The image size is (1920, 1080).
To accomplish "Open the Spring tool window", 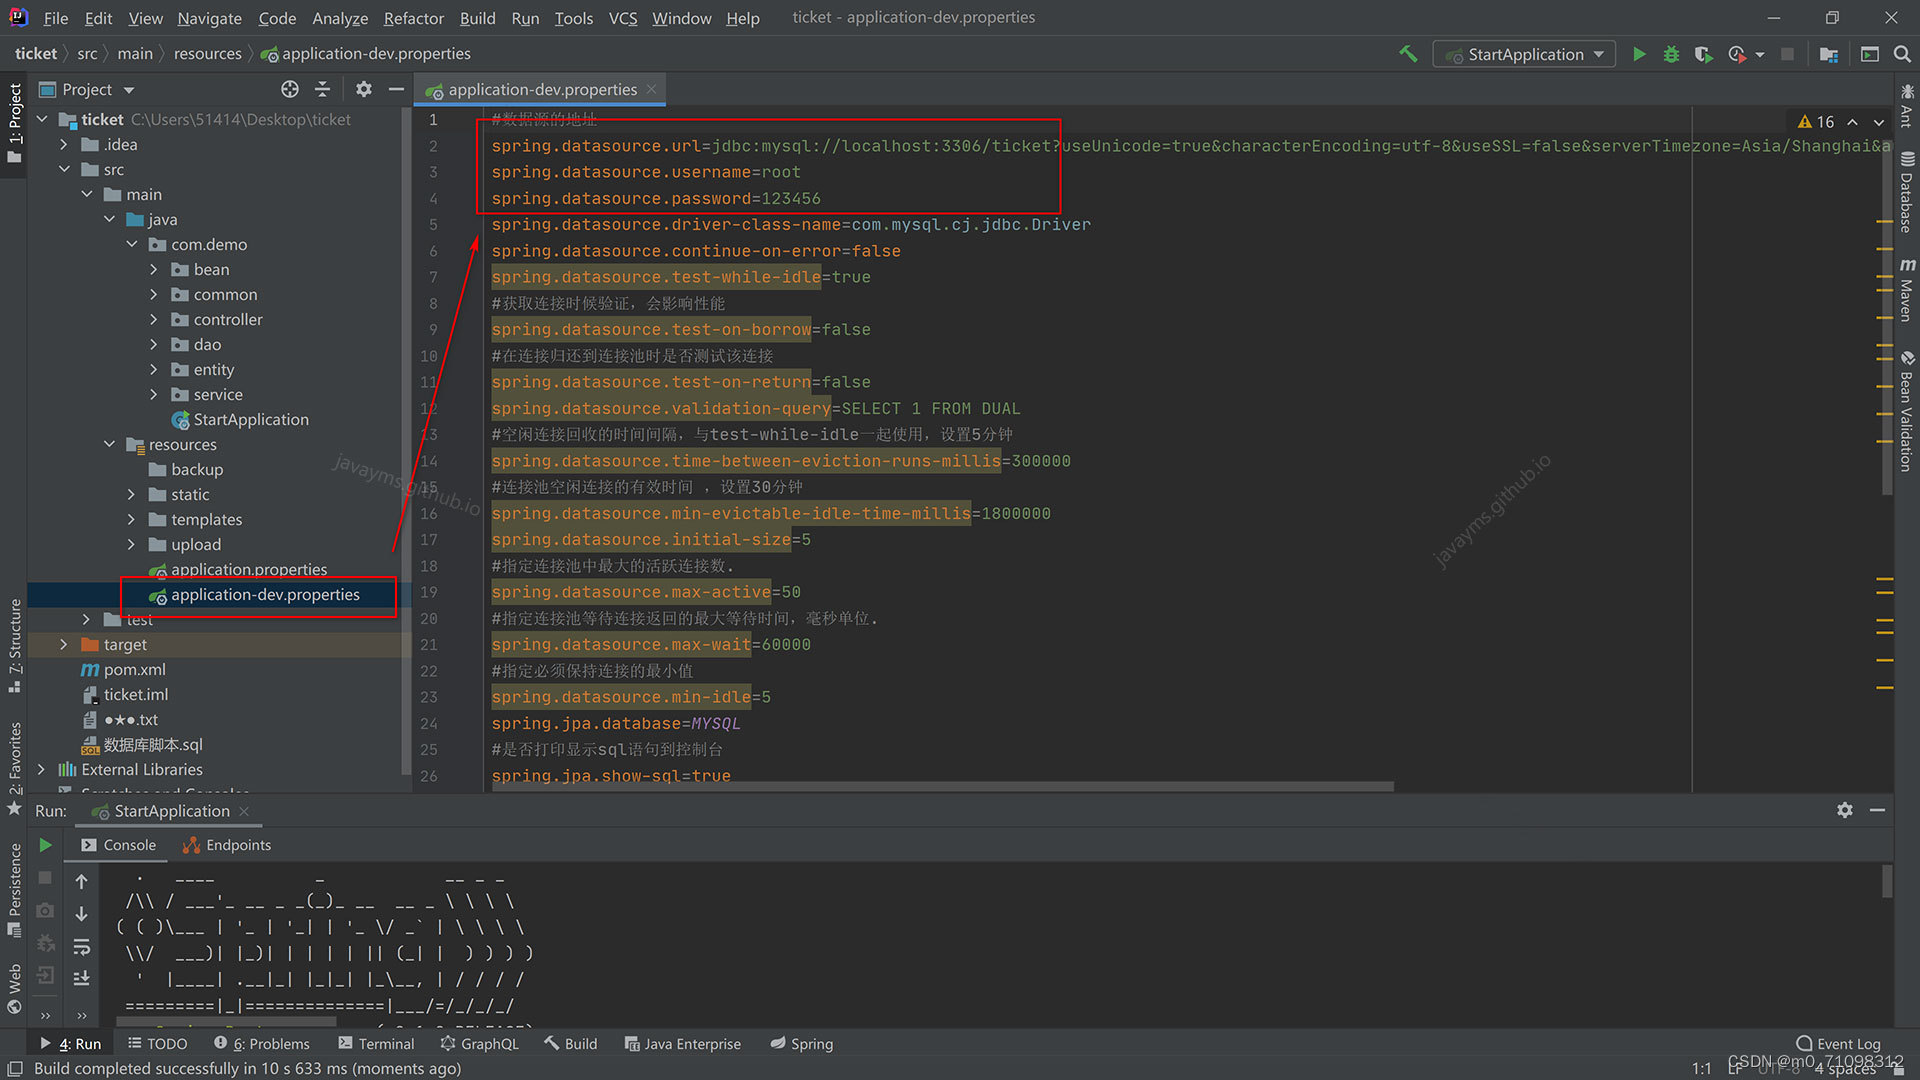I will 801,1043.
